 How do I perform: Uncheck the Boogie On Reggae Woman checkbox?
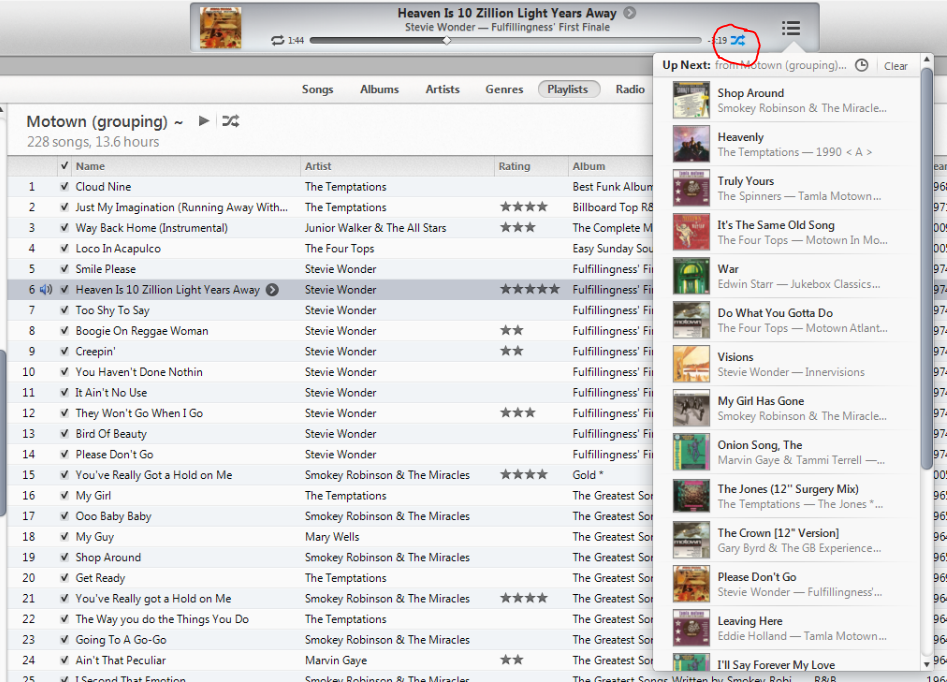[x=65, y=331]
